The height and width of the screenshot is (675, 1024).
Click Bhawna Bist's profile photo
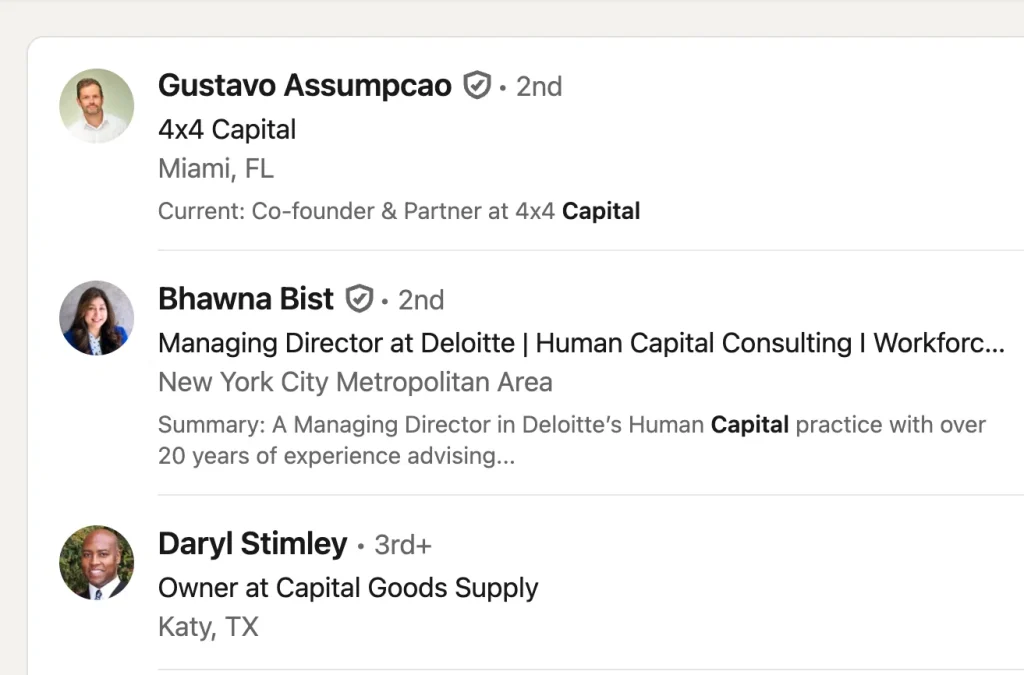click(96, 318)
